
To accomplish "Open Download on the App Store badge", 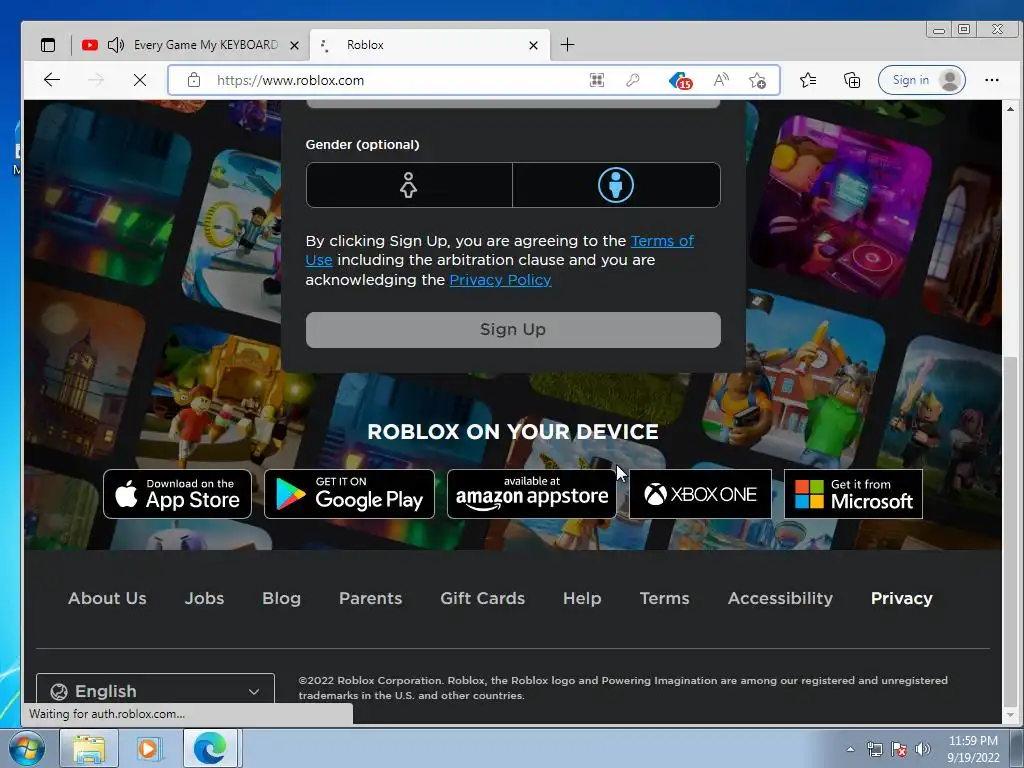I will coord(178,494).
